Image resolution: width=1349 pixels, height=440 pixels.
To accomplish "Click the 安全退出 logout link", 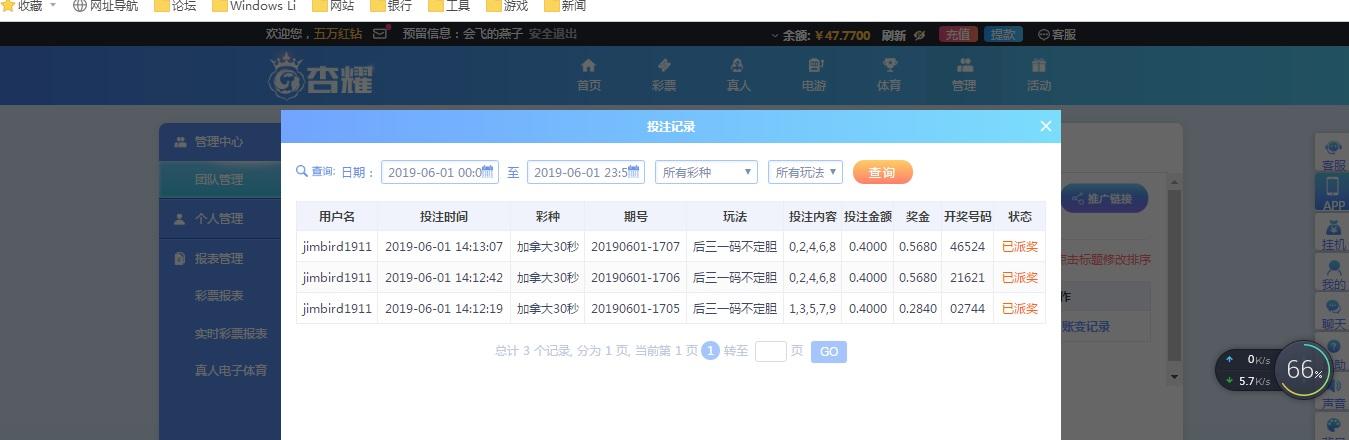I will click(x=553, y=34).
